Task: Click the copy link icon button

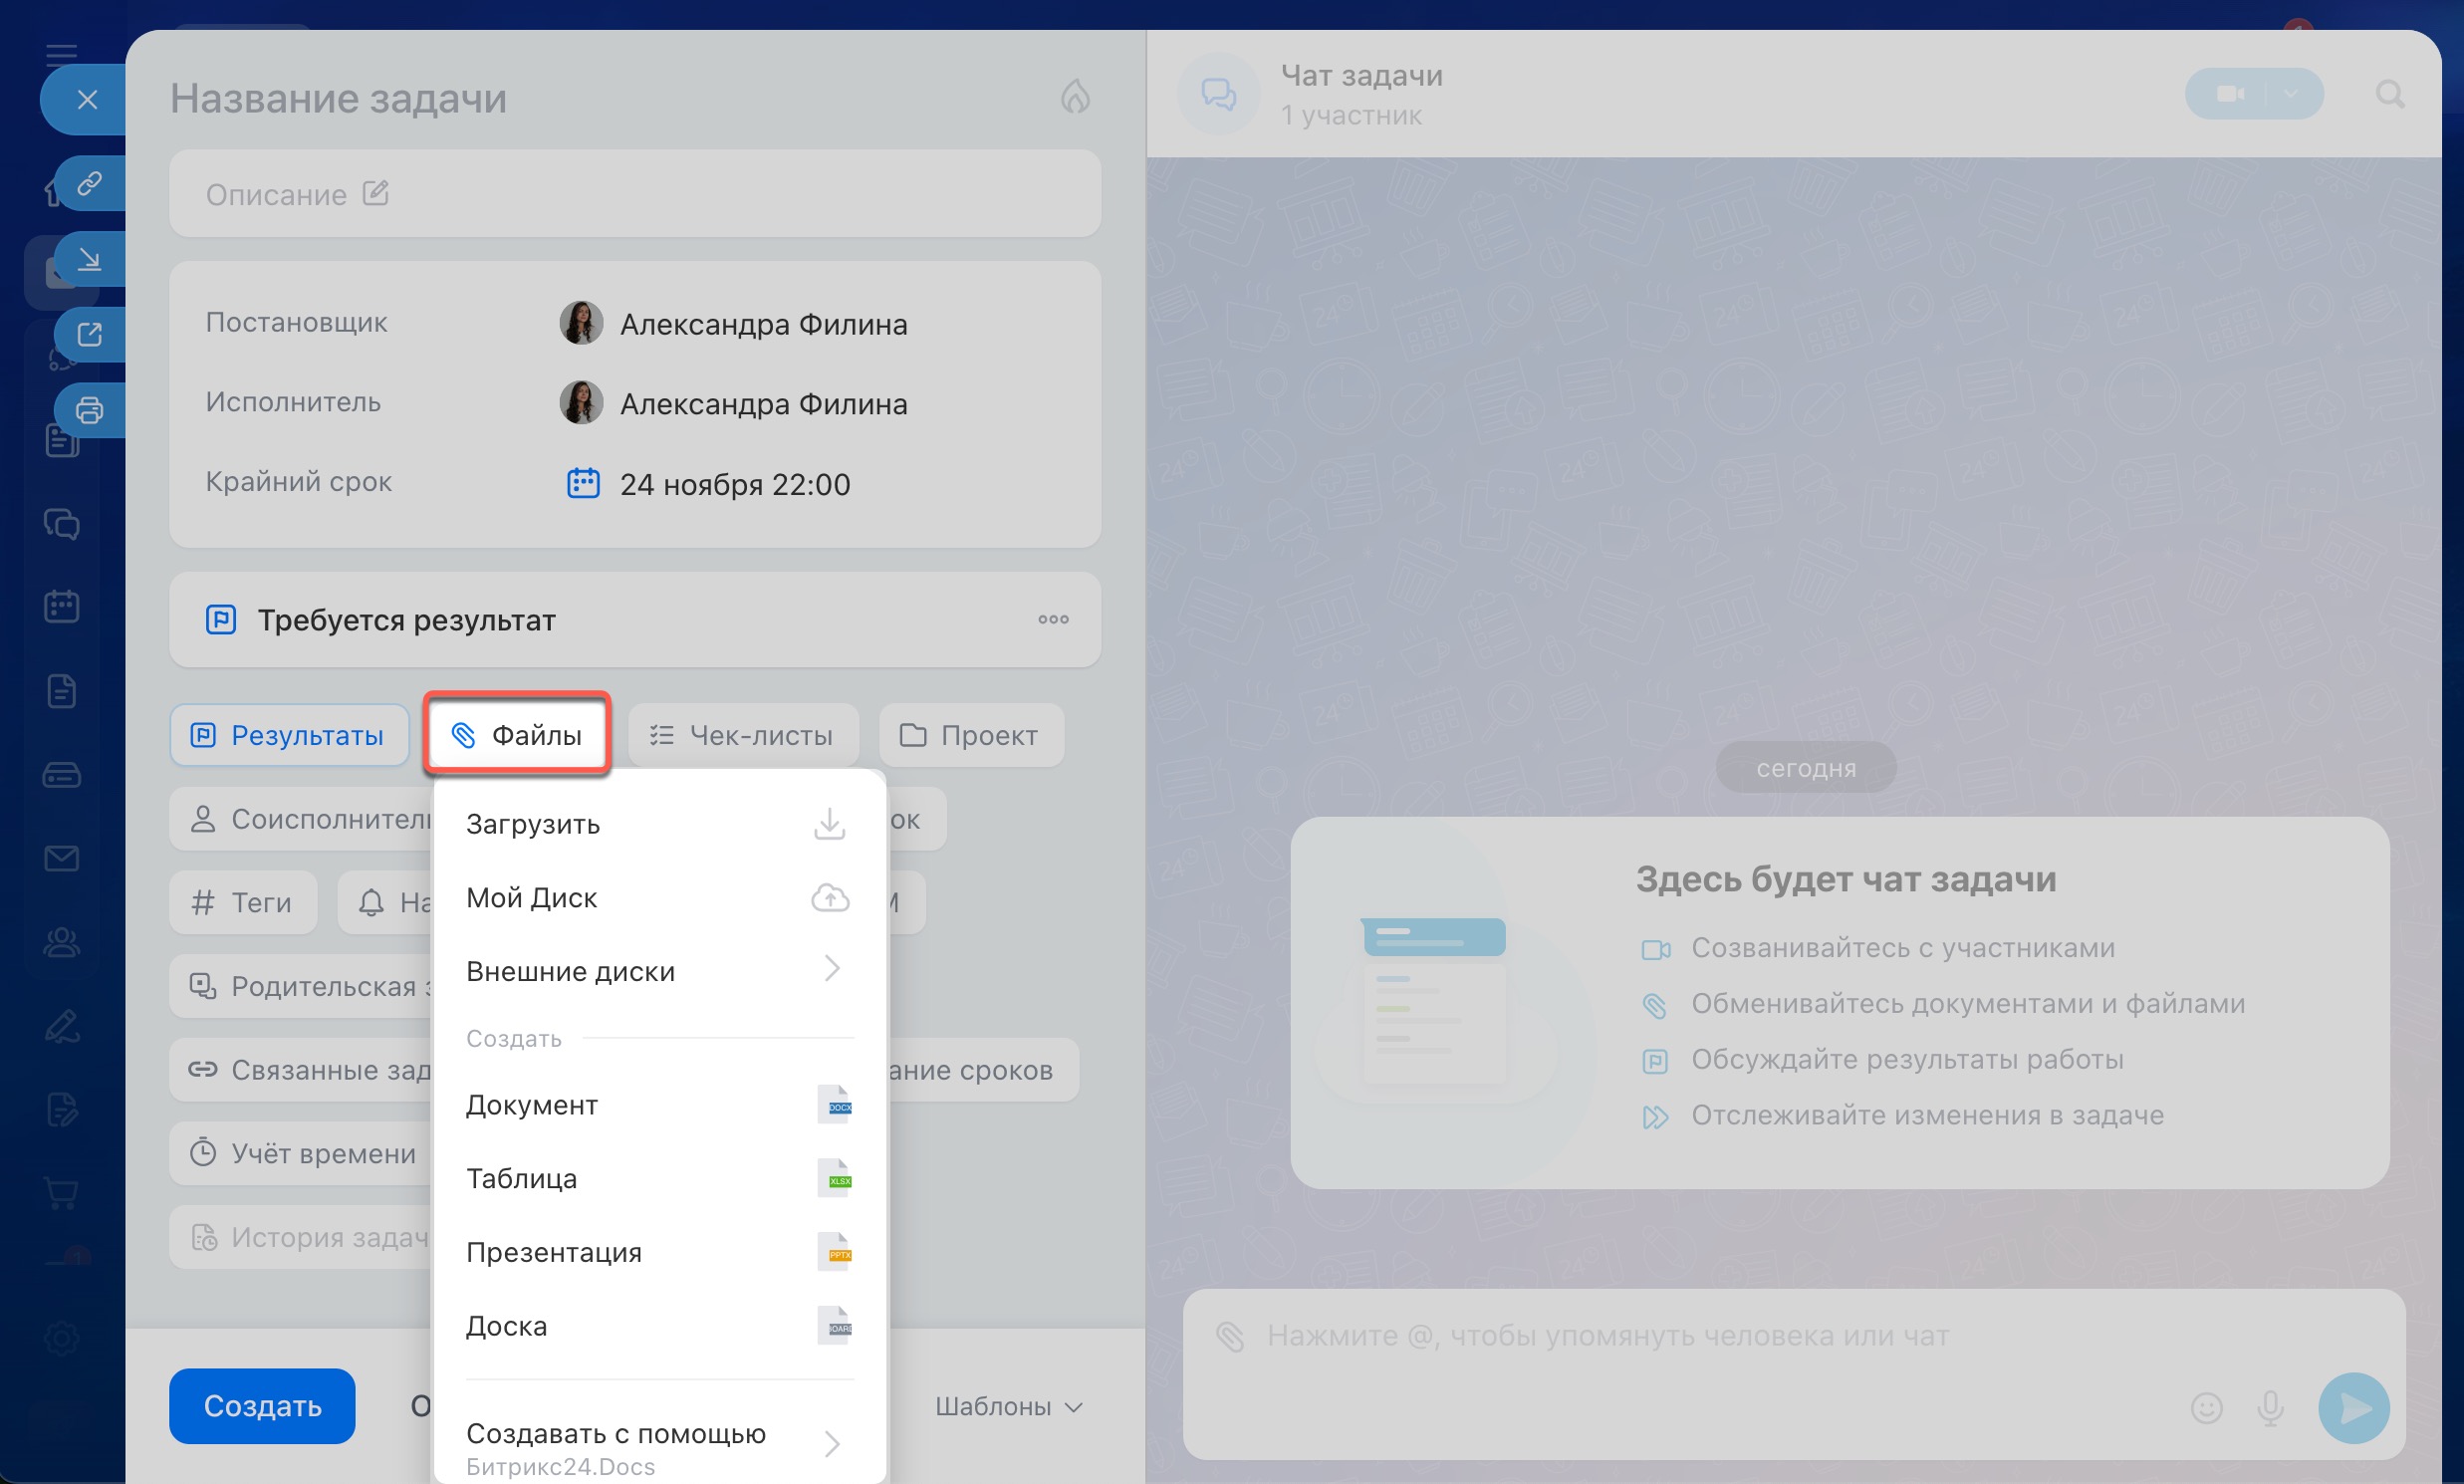Action: [x=89, y=184]
